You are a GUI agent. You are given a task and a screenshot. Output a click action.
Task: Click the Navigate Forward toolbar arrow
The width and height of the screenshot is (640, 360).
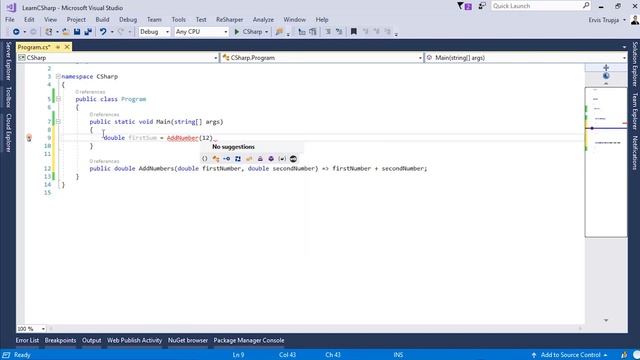click(x=33, y=31)
